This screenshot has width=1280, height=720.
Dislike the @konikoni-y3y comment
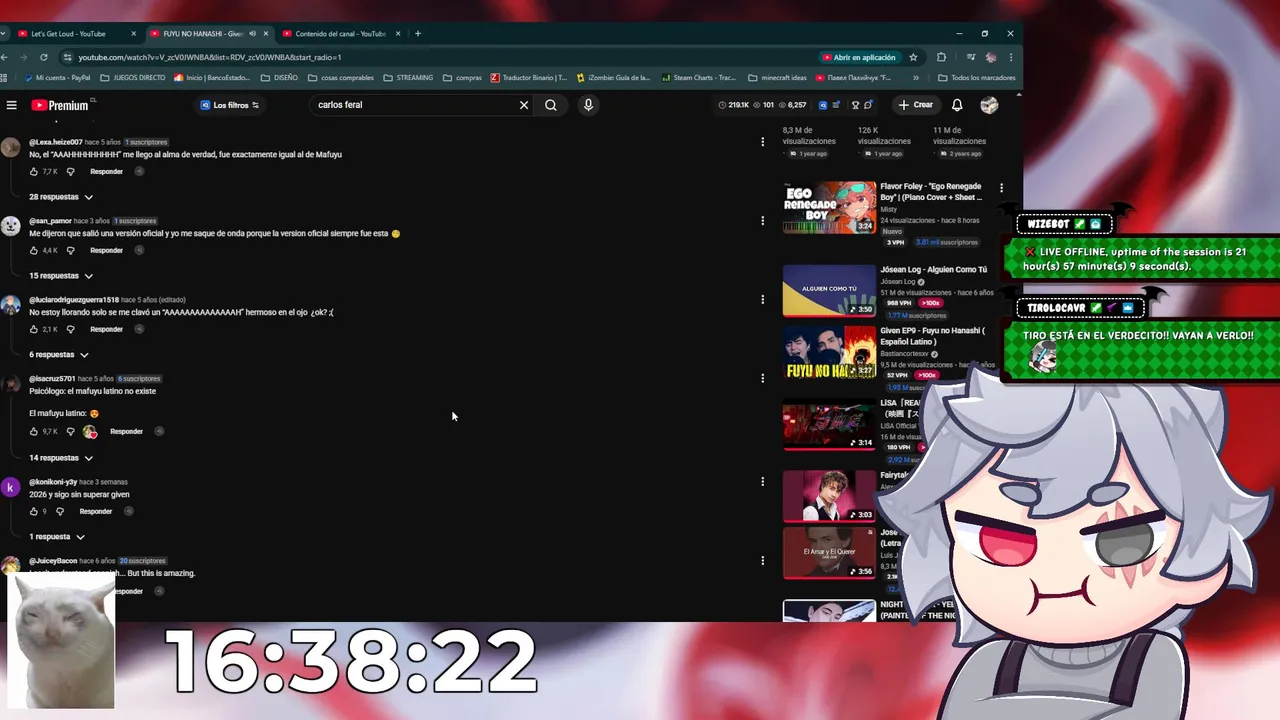[x=59, y=511]
